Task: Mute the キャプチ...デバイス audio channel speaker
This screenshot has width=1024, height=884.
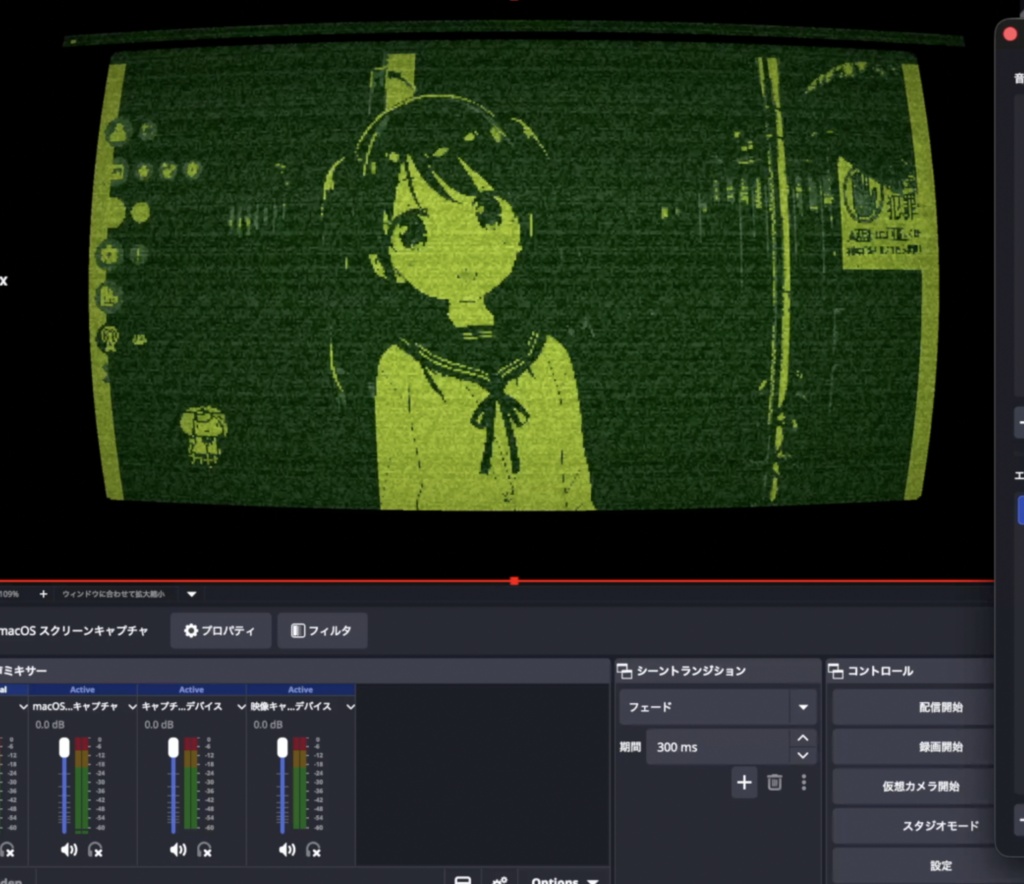Action: [178, 849]
